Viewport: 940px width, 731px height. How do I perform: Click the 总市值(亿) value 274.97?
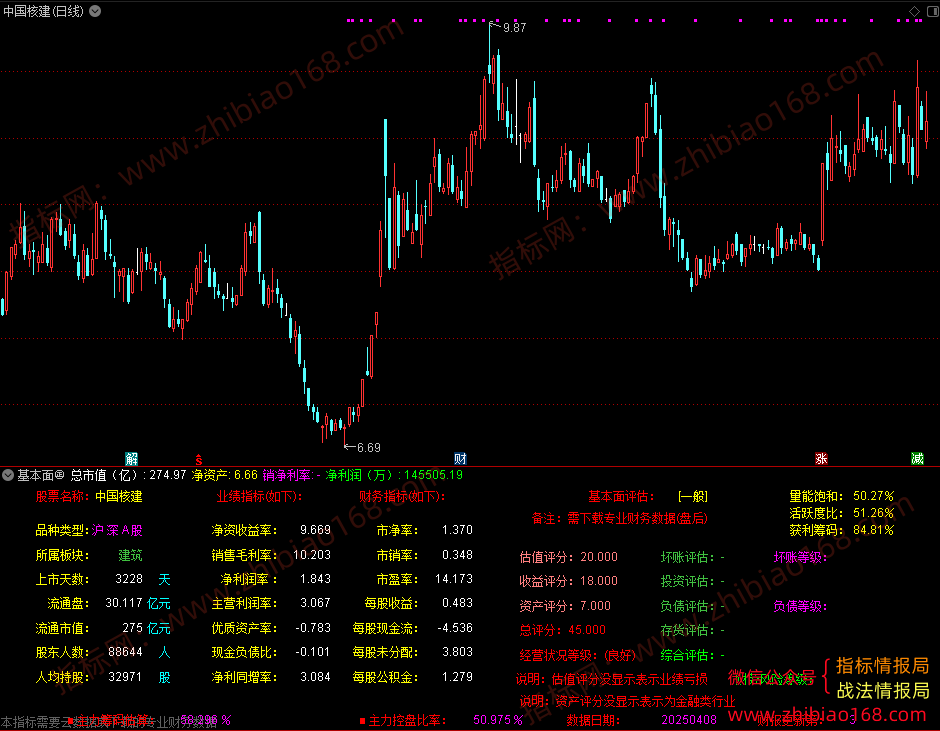(x=168, y=475)
